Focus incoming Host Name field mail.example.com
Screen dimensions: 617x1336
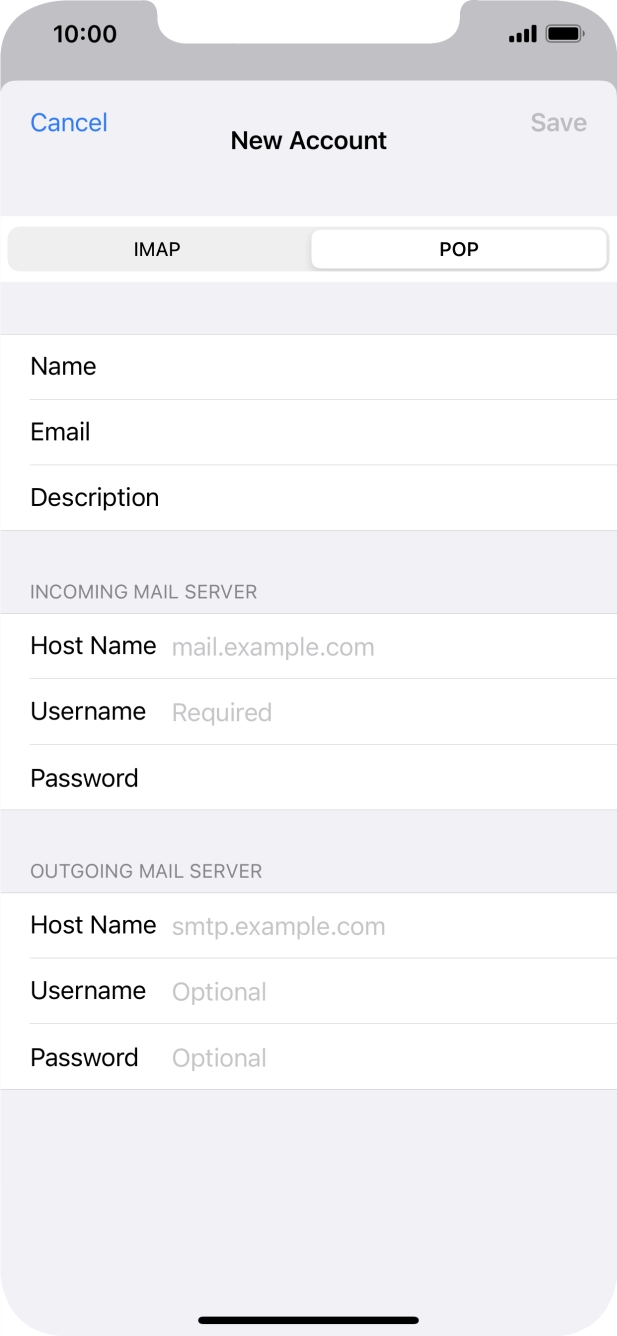coord(308,646)
